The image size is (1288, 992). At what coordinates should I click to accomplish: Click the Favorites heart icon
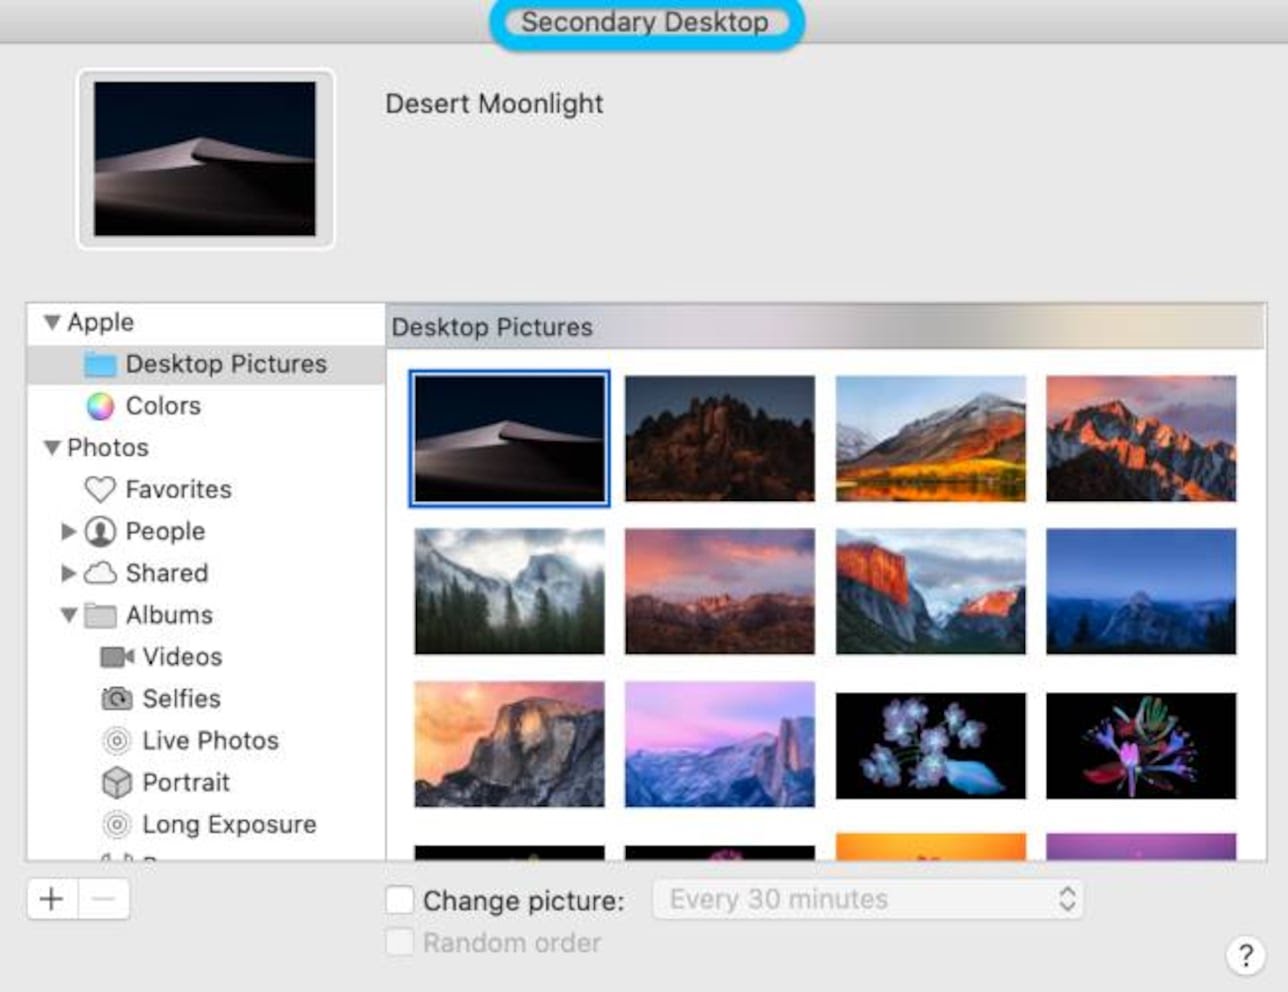tap(100, 489)
